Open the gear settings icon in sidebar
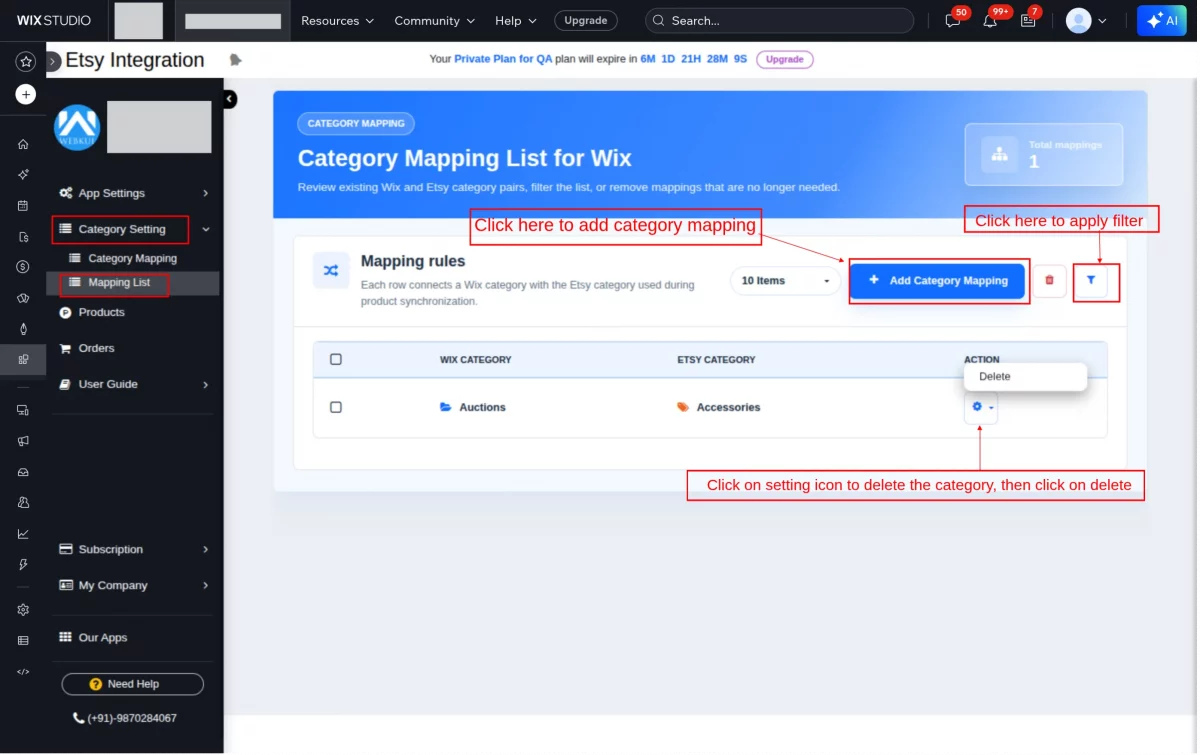 [x=23, y=610]
